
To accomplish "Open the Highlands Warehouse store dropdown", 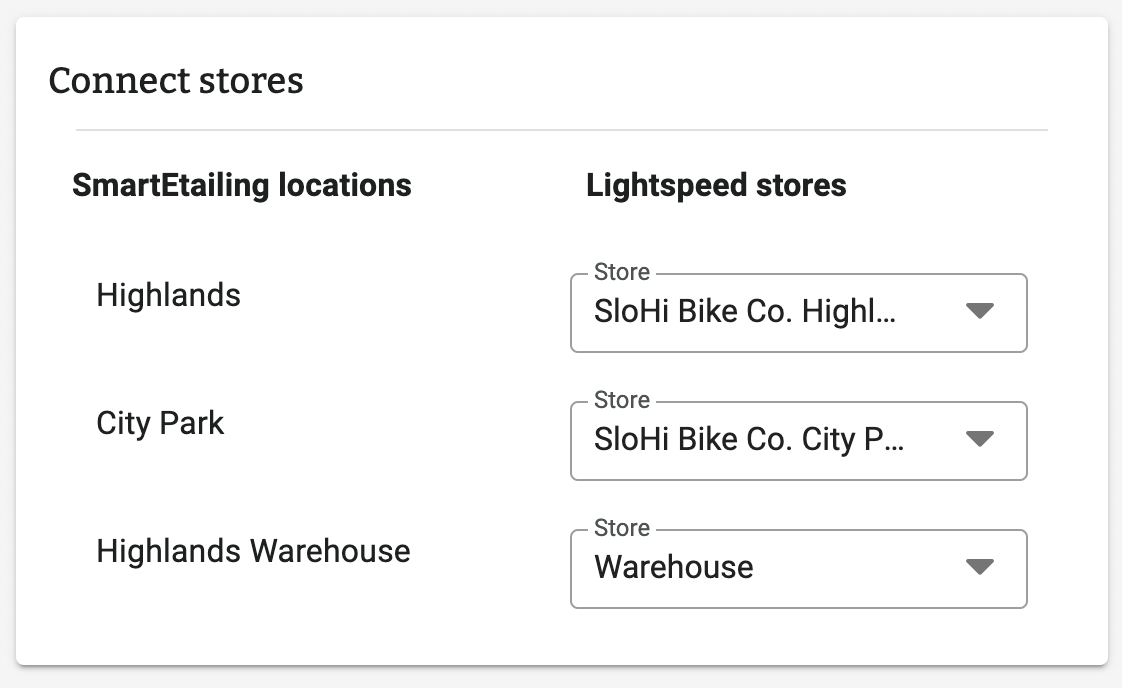I will click(x=798, y=569).
